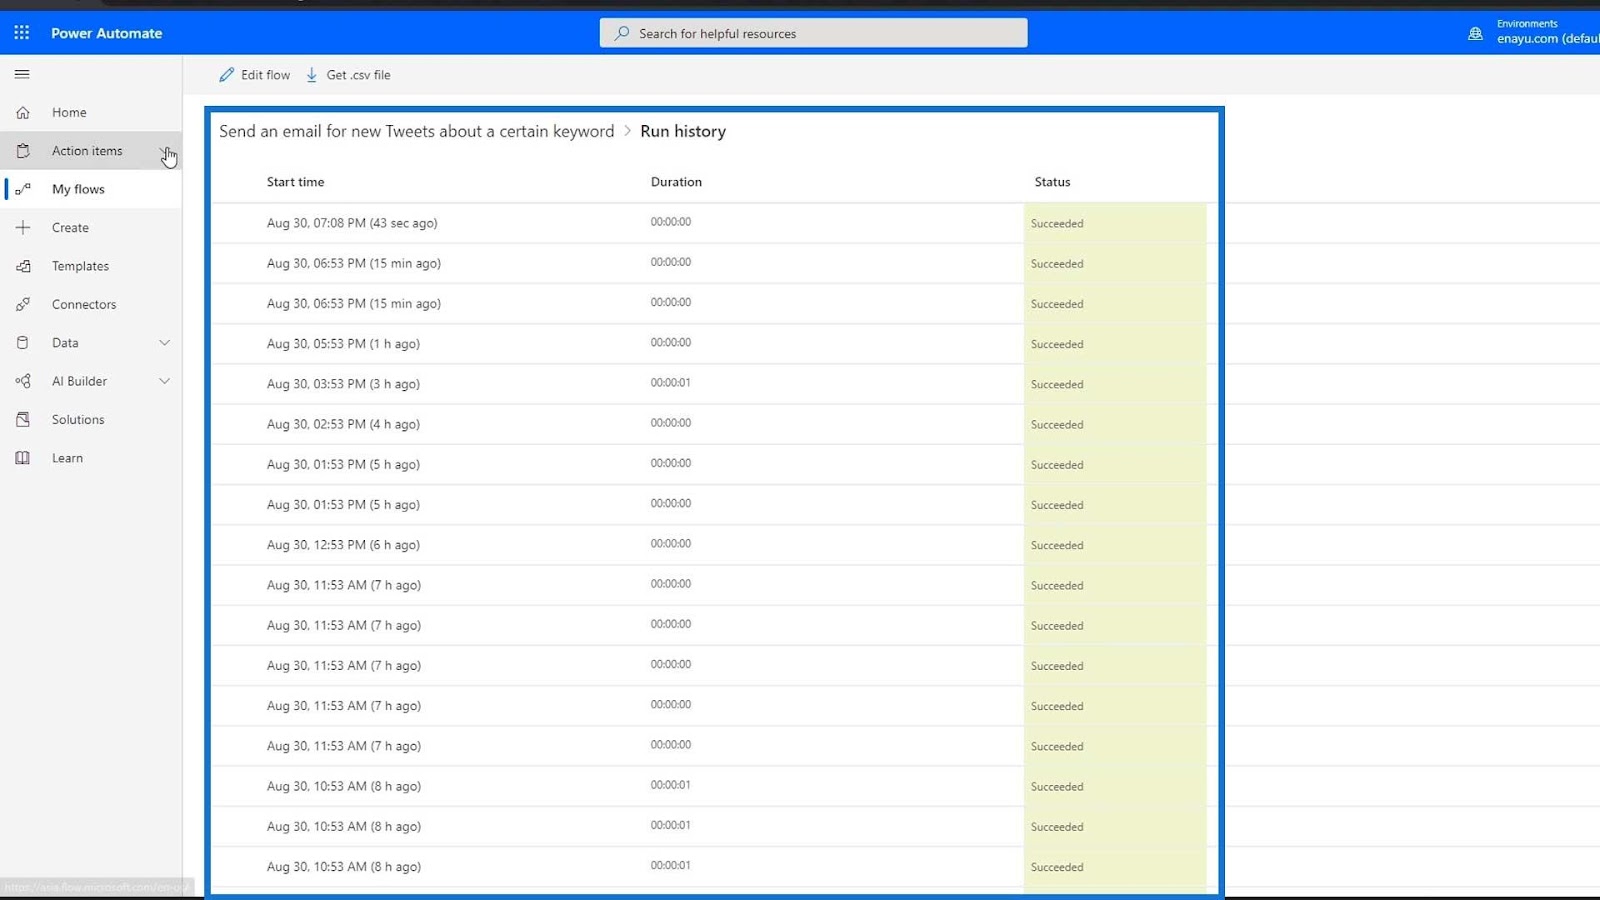Open the run from Aug 30, 02:53 PM
The image size is (1600, 900).
pyautogui.click(x=343, y=424)
